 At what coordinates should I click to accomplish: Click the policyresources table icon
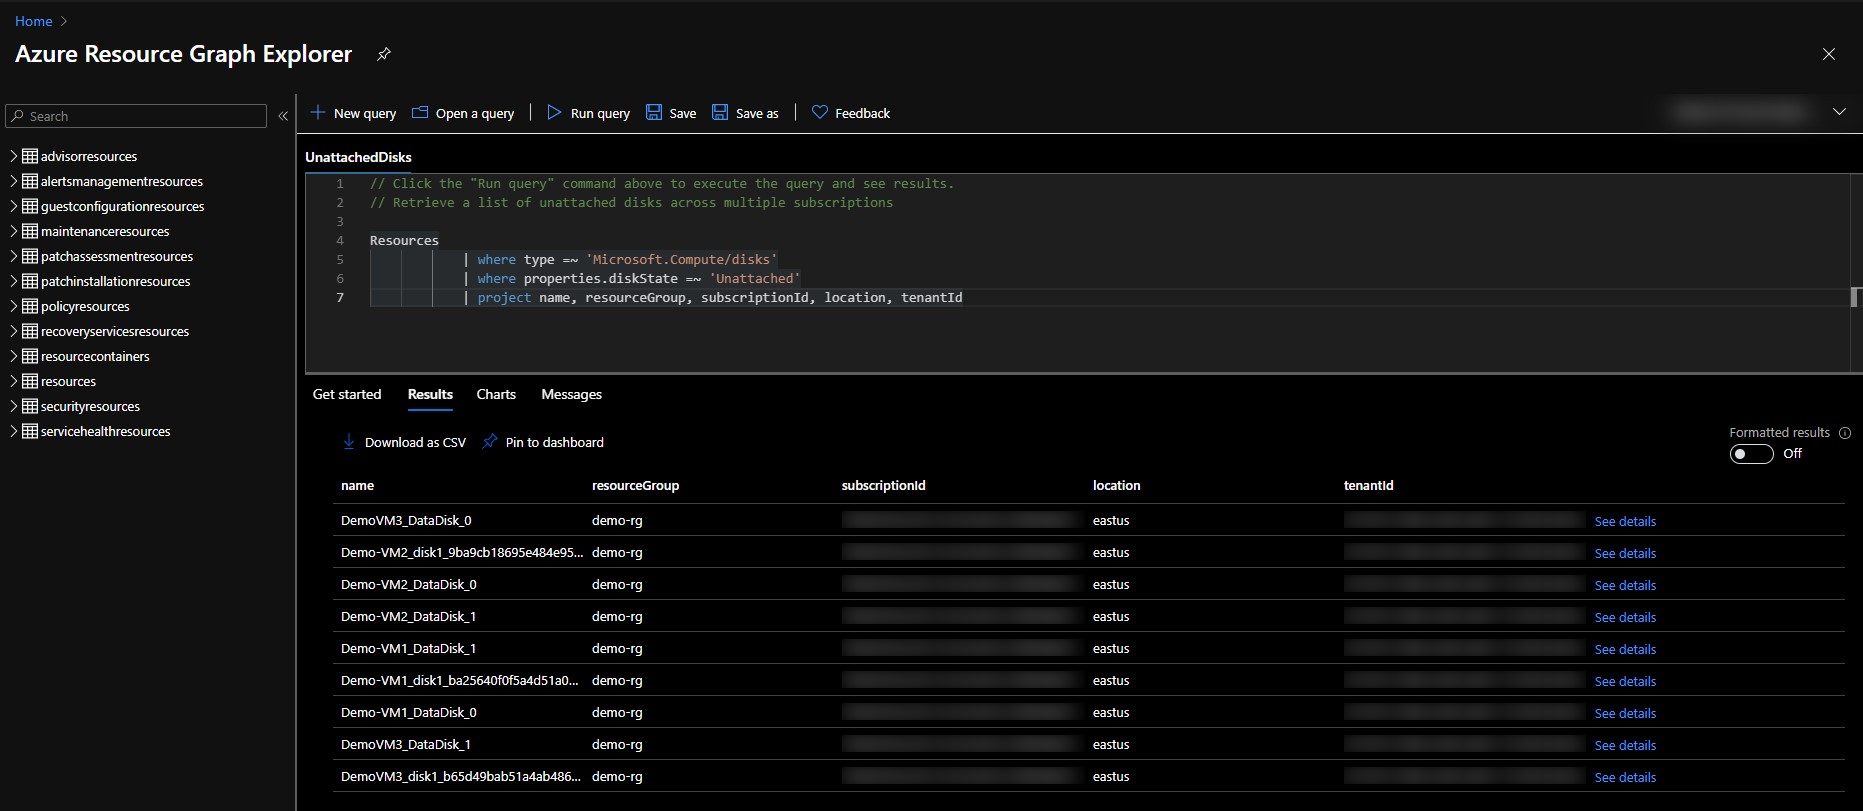(x=30, y=306)
